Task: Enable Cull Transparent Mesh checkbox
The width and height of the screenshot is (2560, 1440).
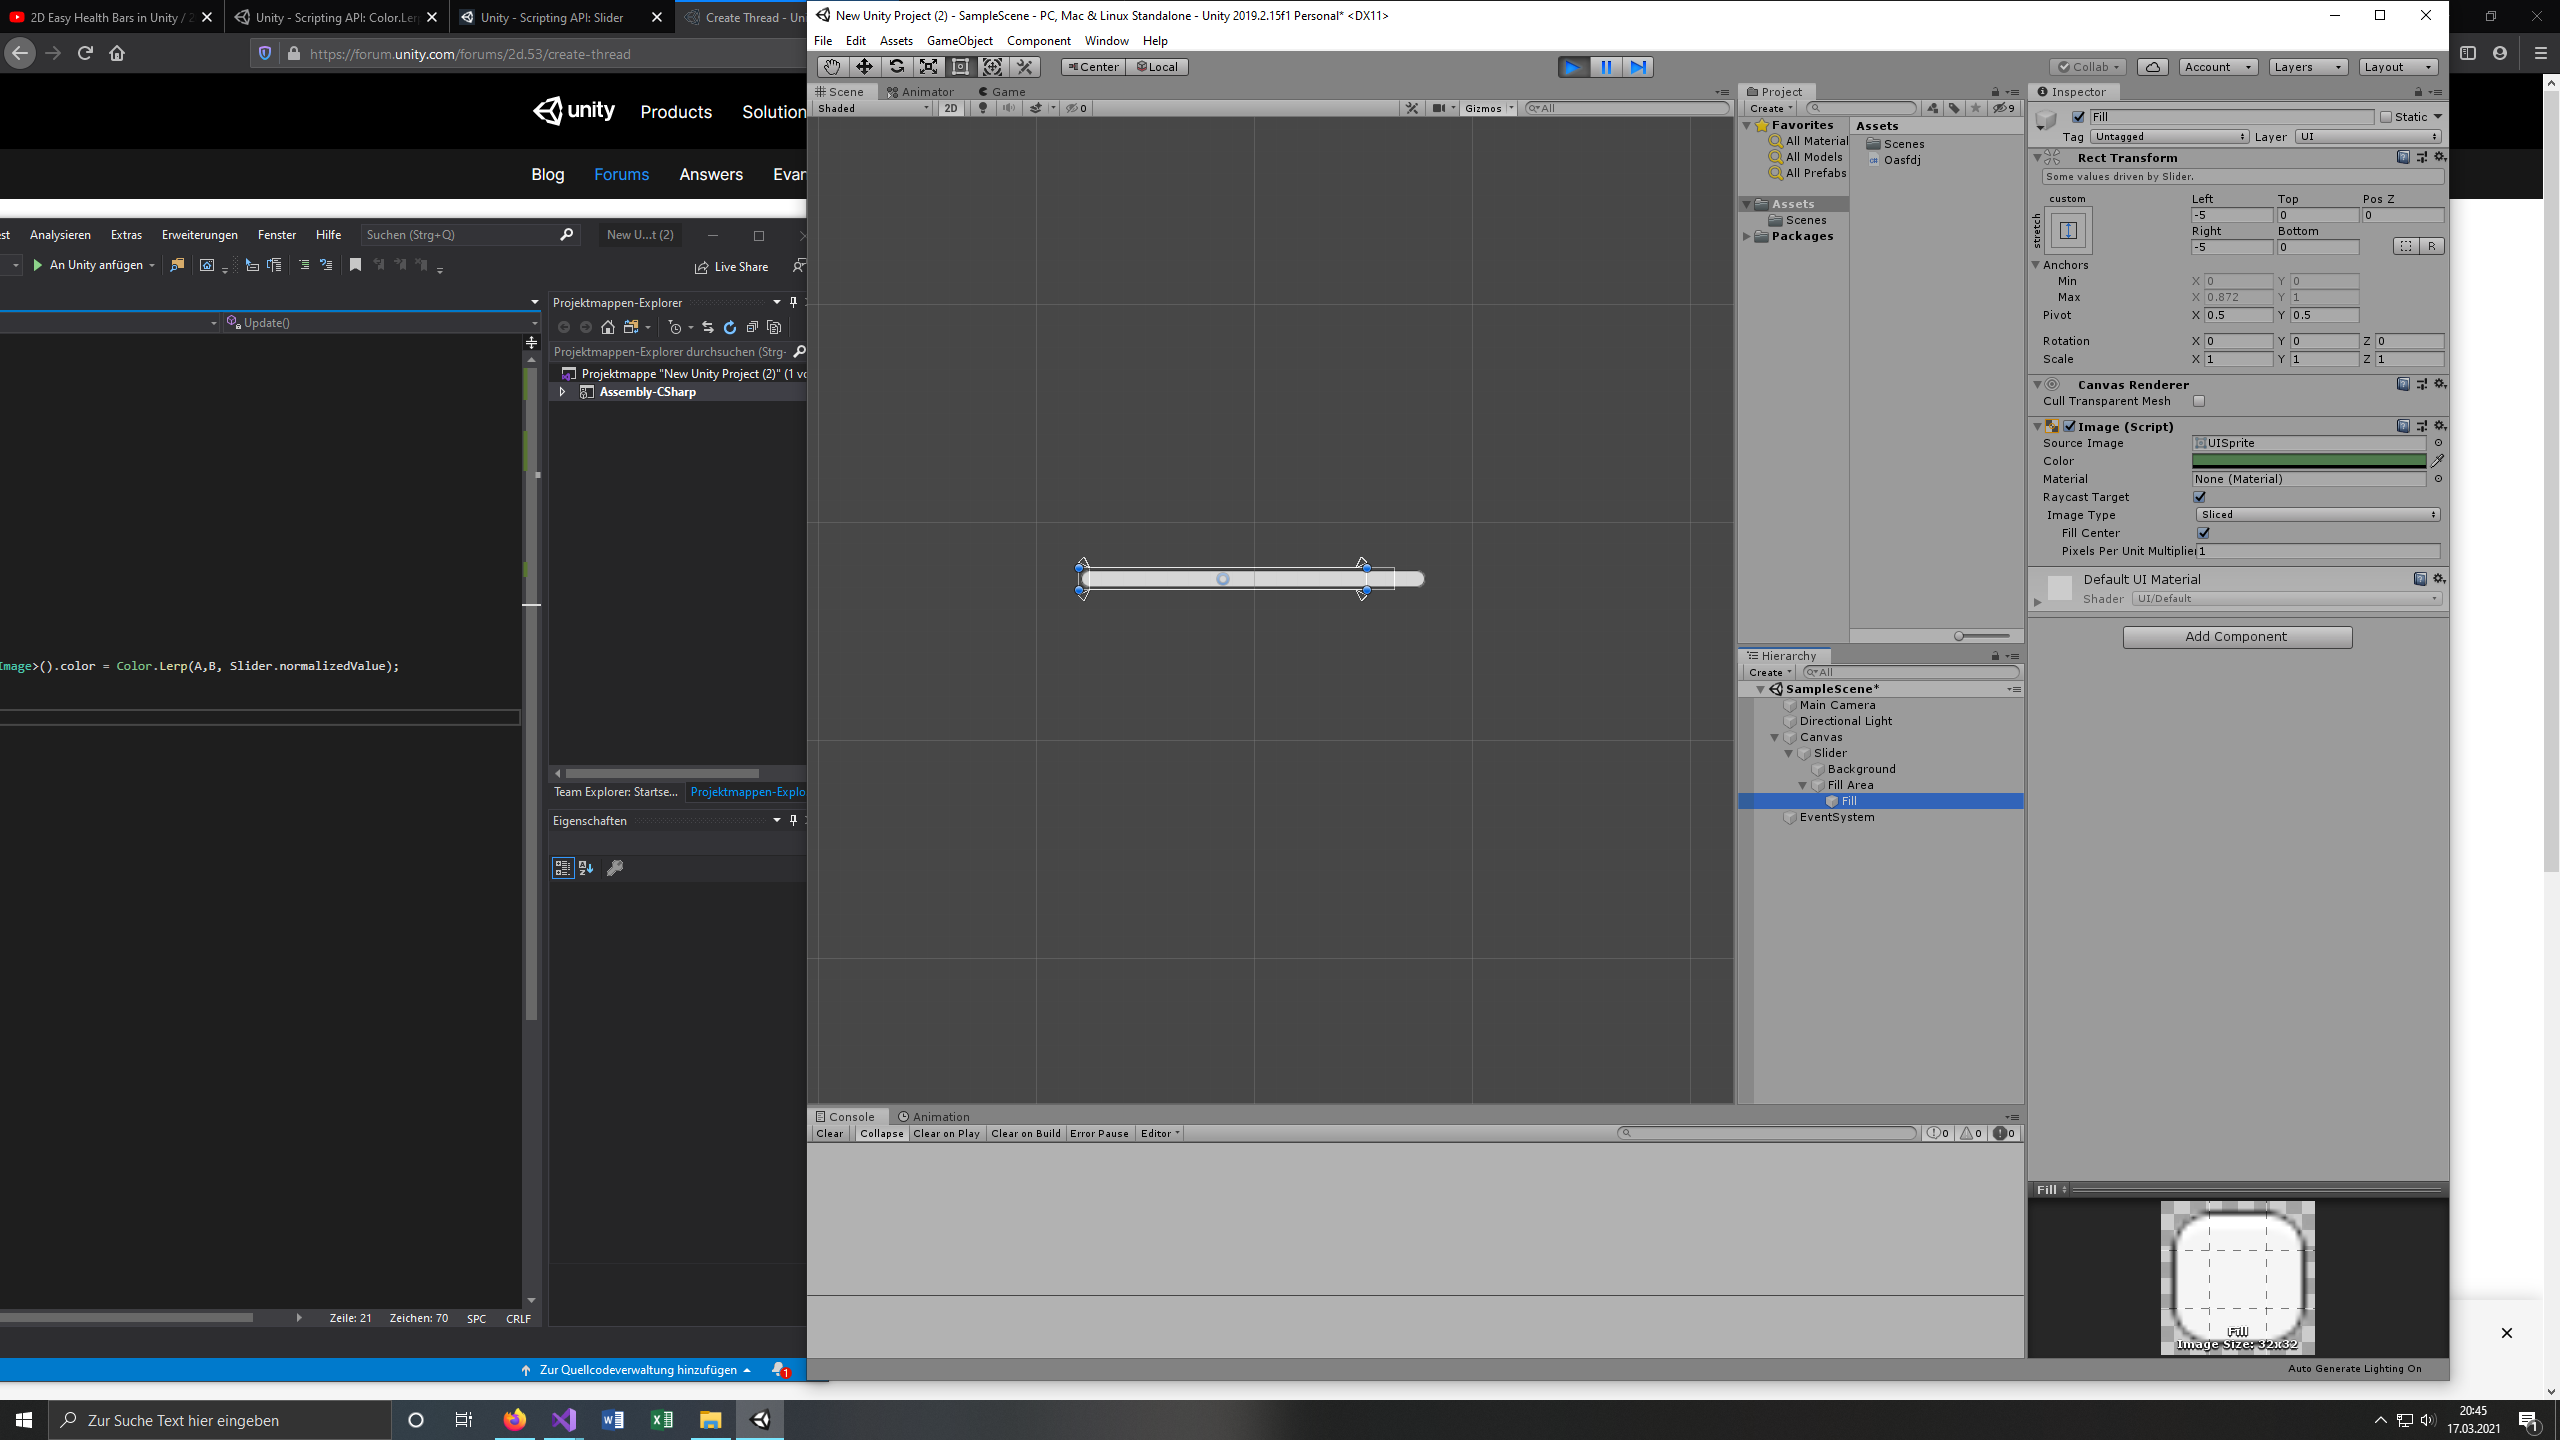Action: (x=2199, y=401)
